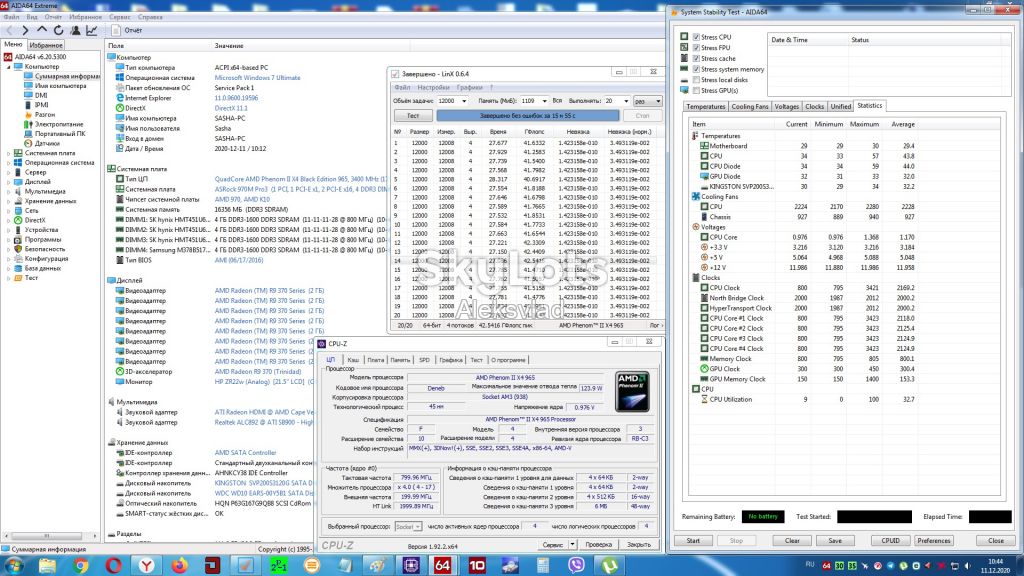This screenshot has height=576, width=1024.
Task: Click CPUID button in Stability Test
Action: pos(890,541)
